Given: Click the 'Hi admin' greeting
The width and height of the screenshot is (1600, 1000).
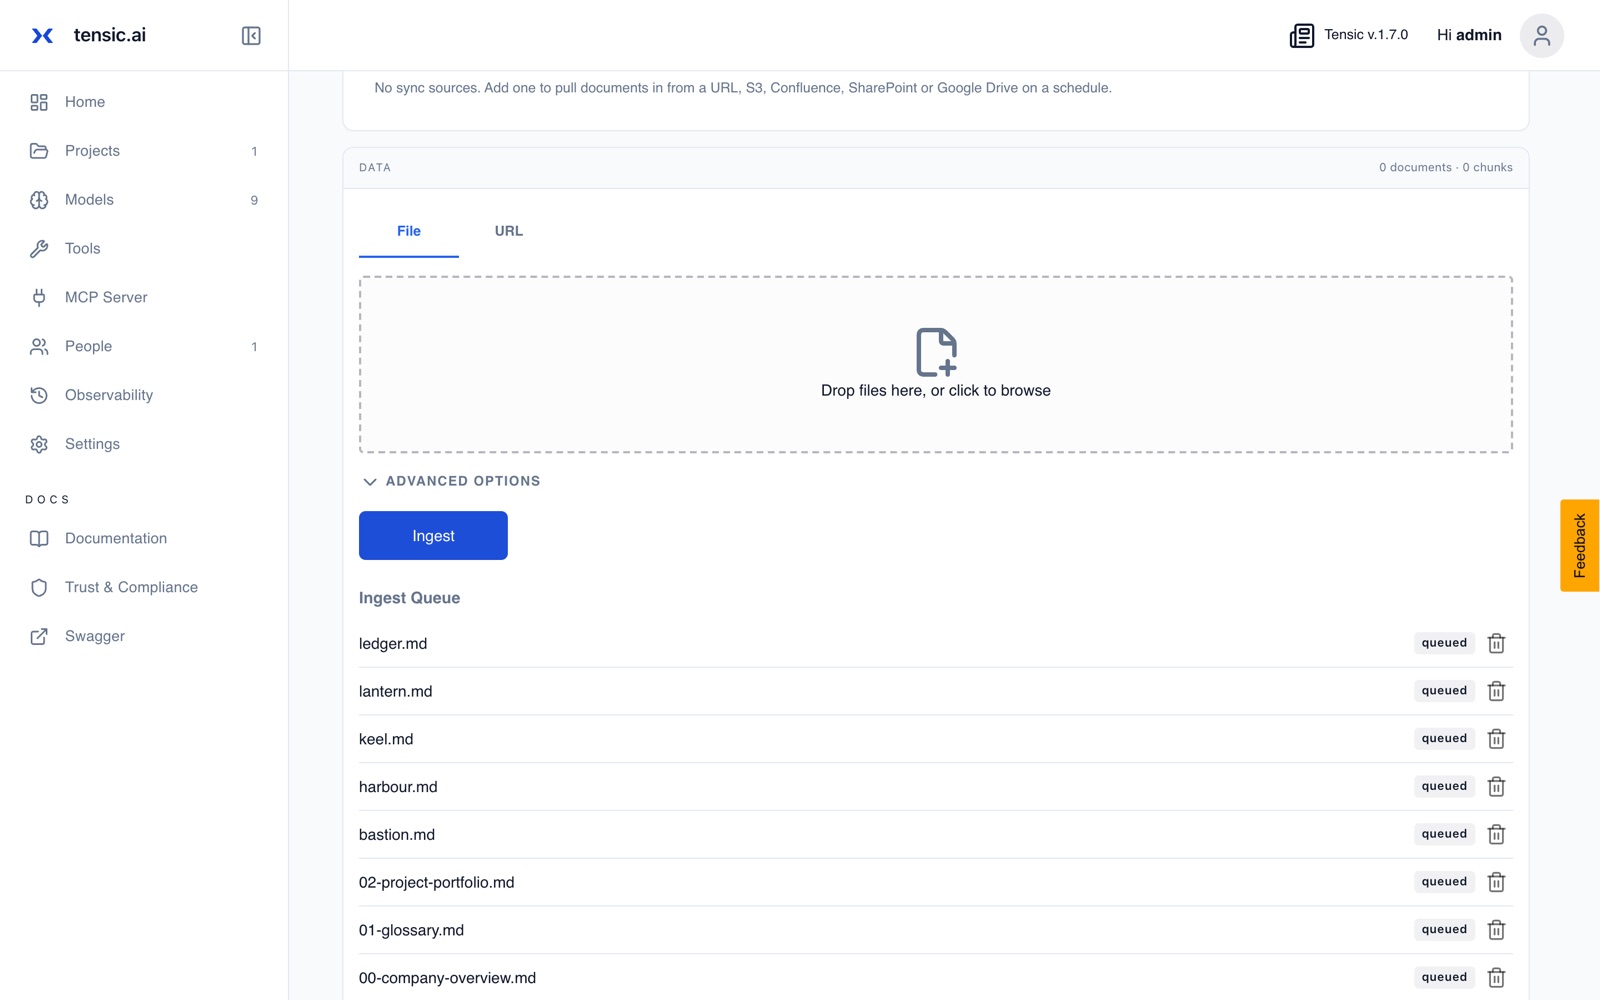Looking at the screenshot, I should [x=1469, y=35].
